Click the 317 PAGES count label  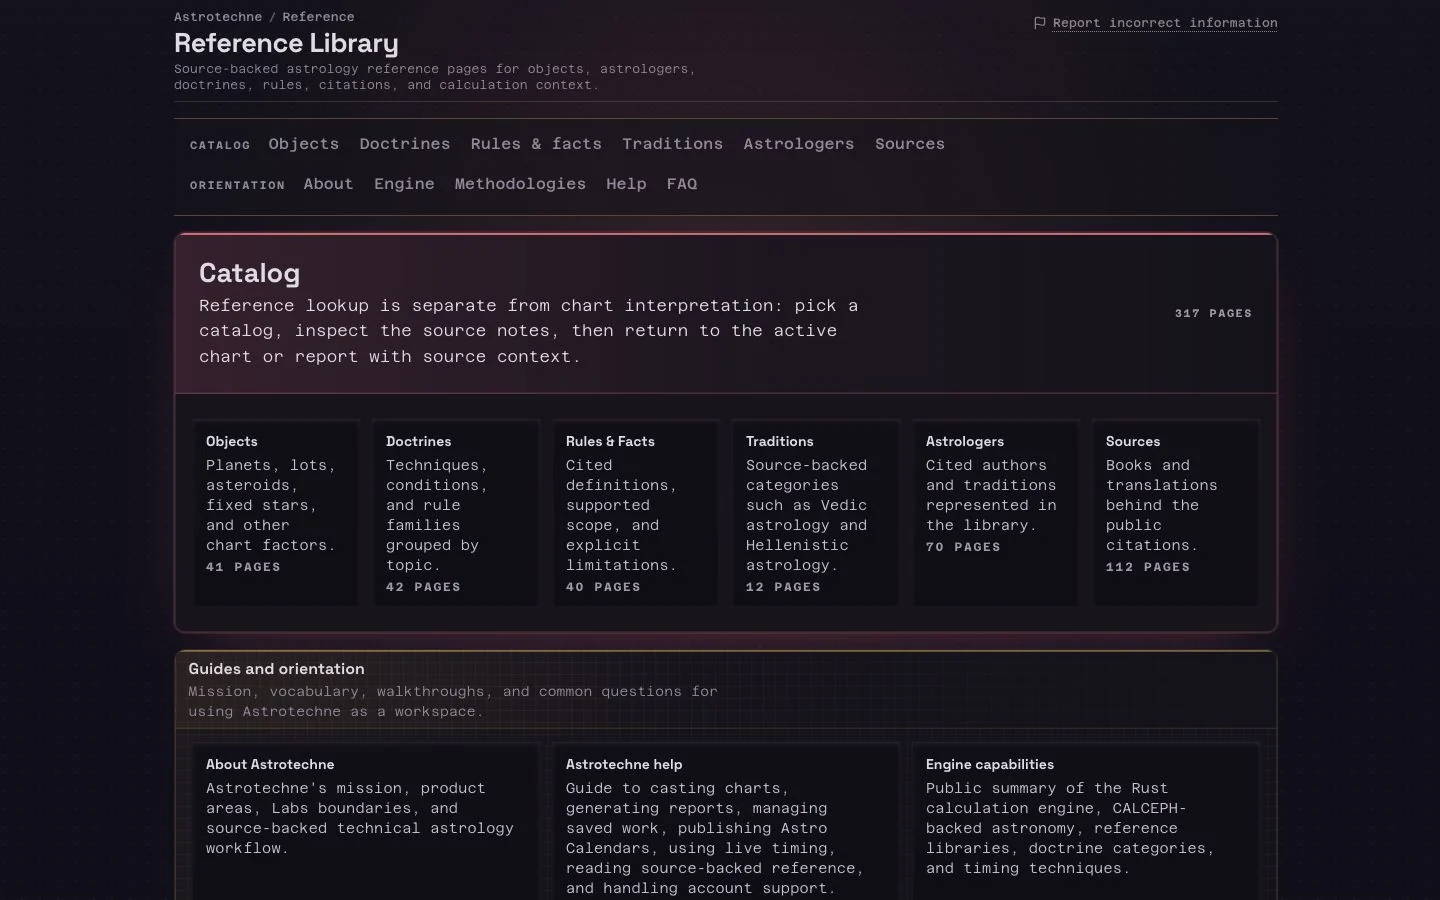[x=1213, y=313]
